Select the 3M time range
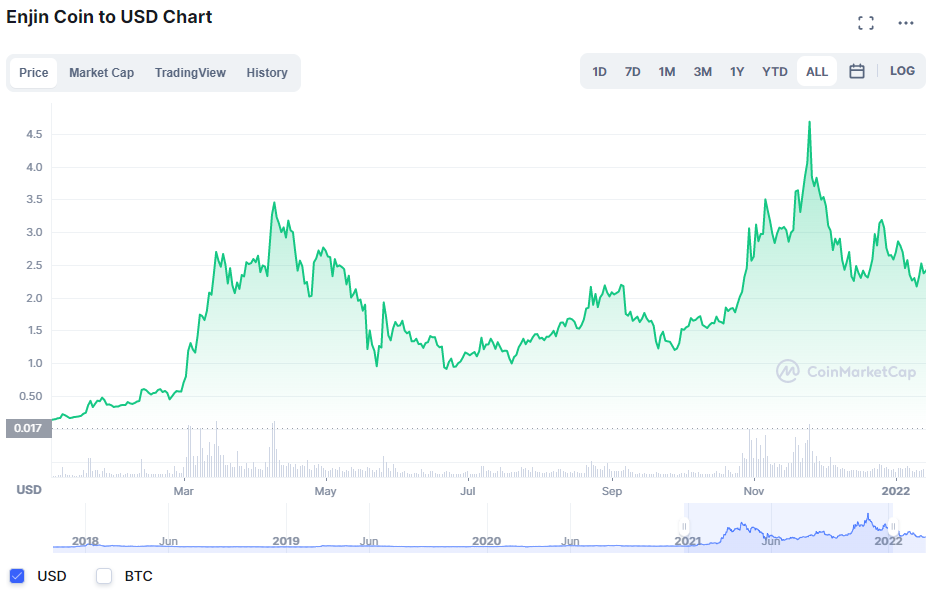Image resolution: width=937 pixels, height=599 pixels. 702,71
